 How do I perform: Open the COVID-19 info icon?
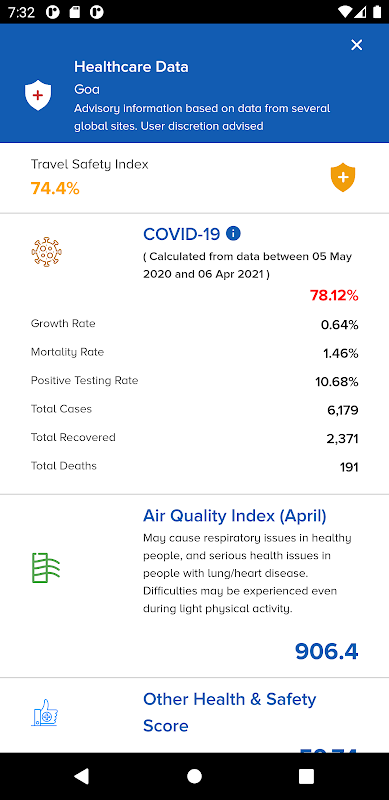[x=233, y=234]
